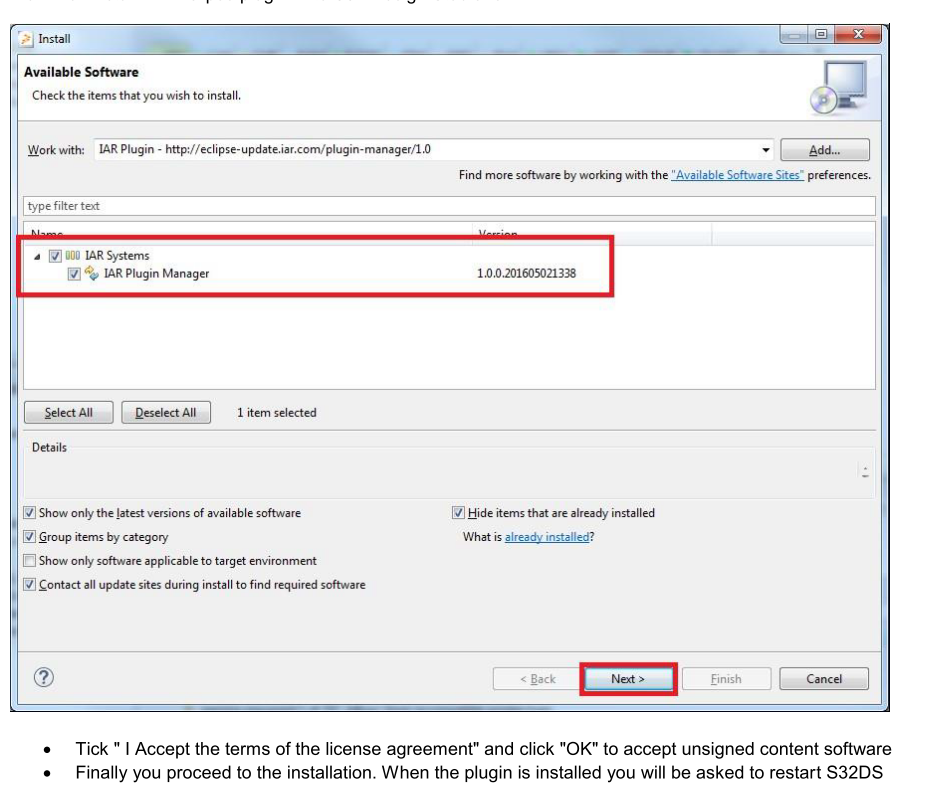Open the Work with dropdown arrow

(x=765, y=150)
